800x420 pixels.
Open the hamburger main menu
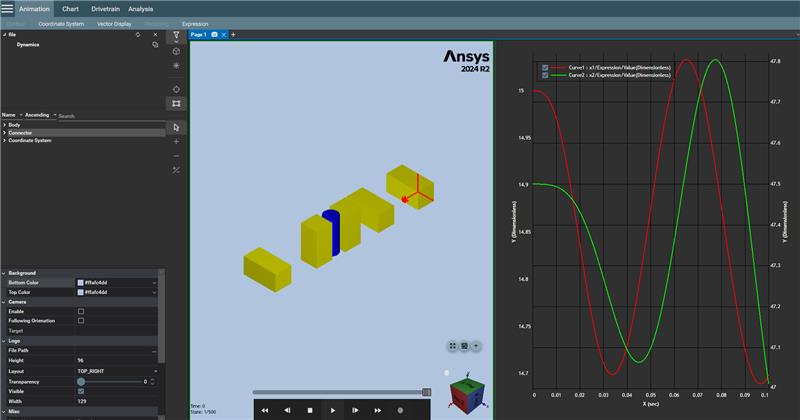click(7, 8)
